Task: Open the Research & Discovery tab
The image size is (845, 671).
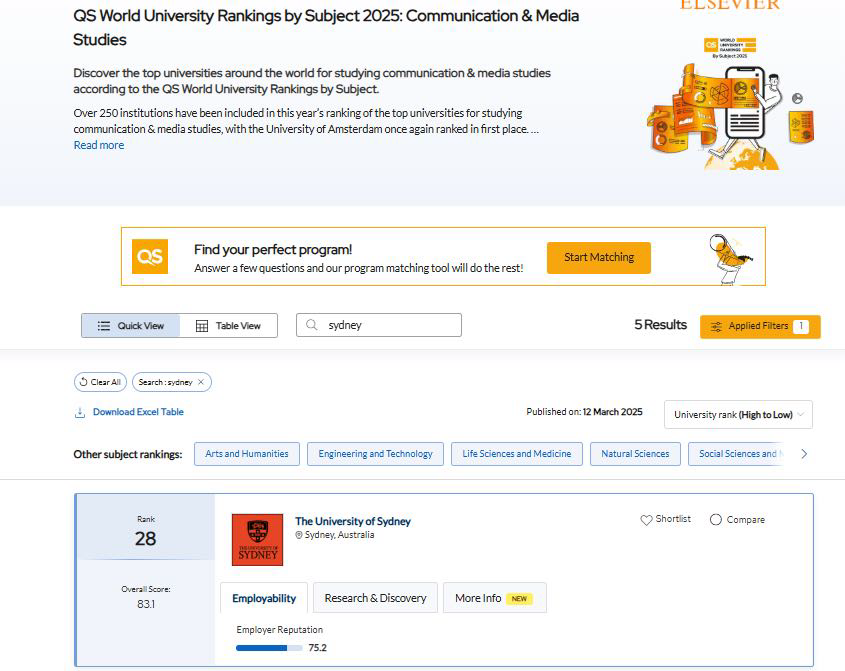Action: tap(375, 598)
